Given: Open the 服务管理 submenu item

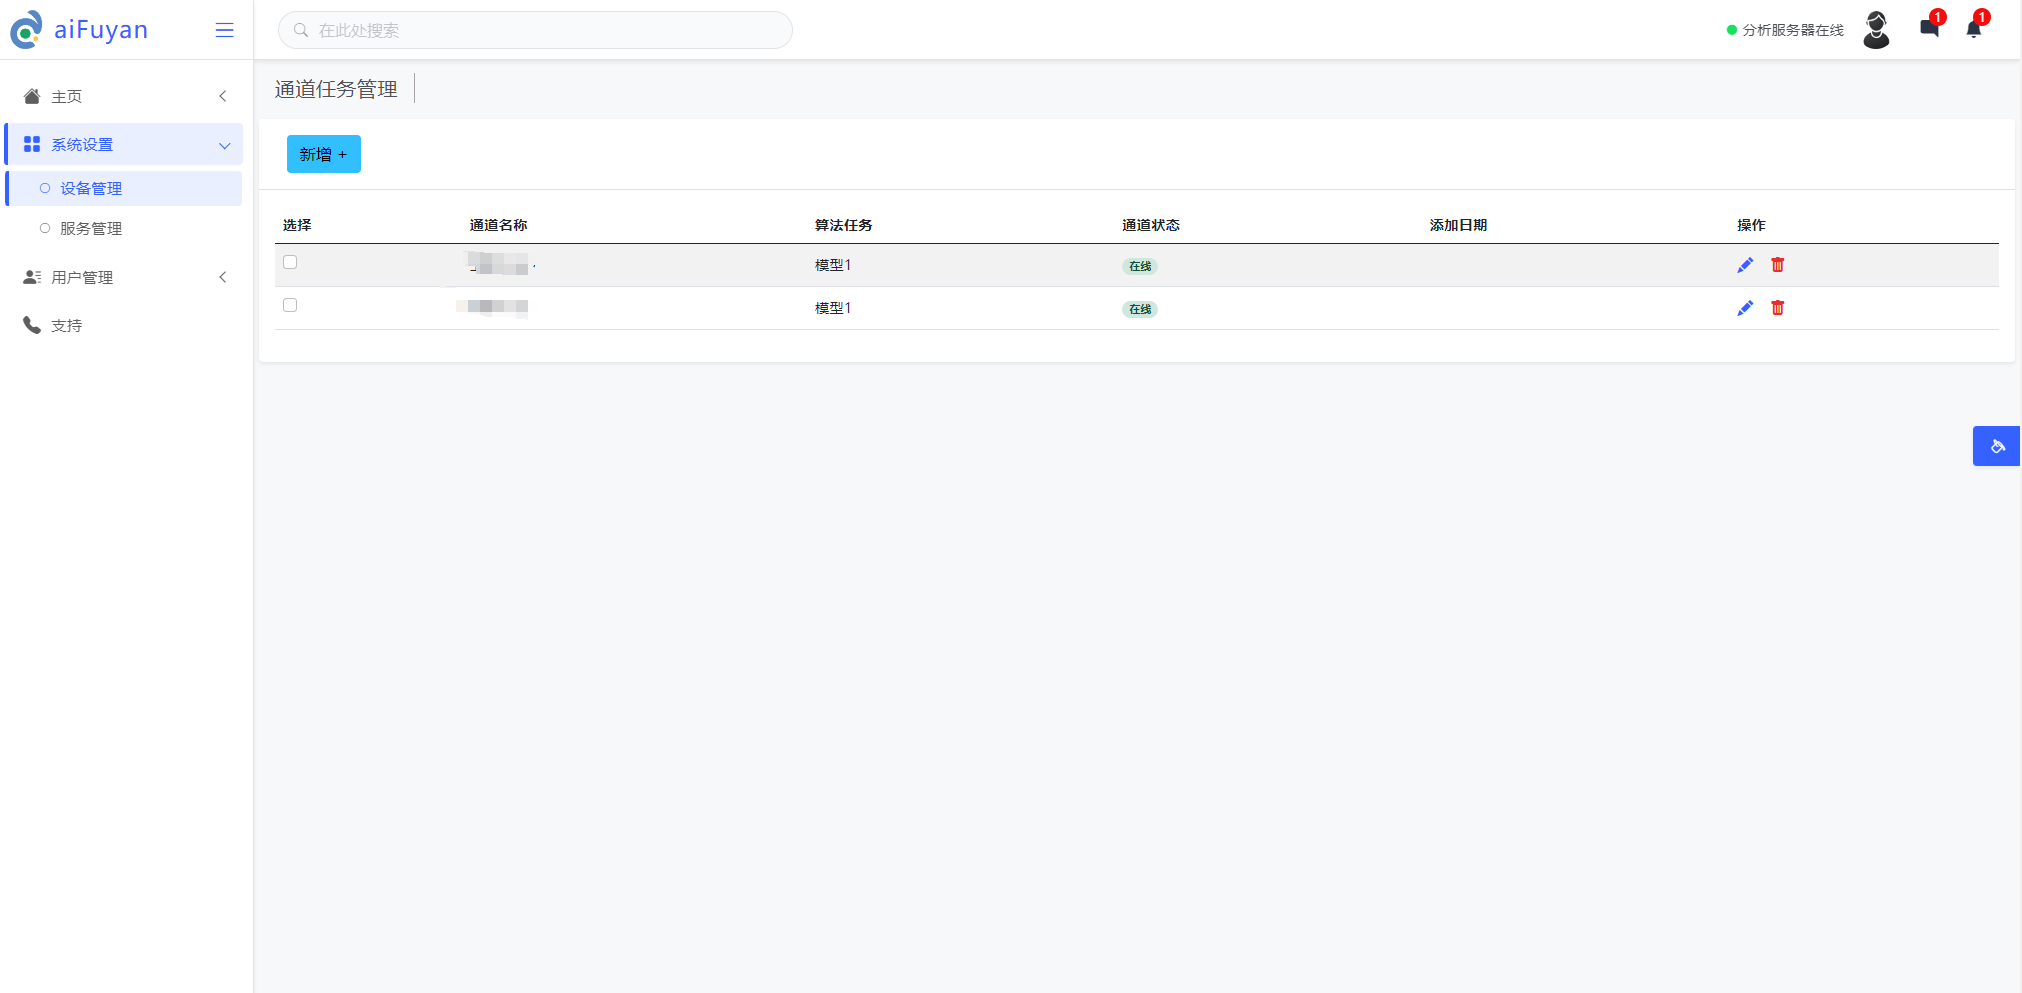Looking at the screenshot, I should [124, 228].
